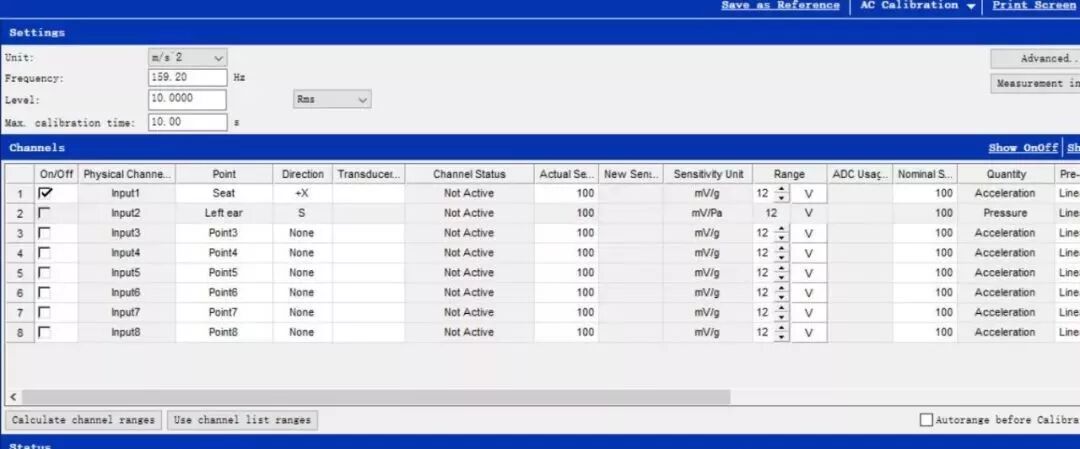Image resolution: width=1080 pixels, height=449 pixels.
Task: Open range unit V dropdown for Input4
Action: 809,253
